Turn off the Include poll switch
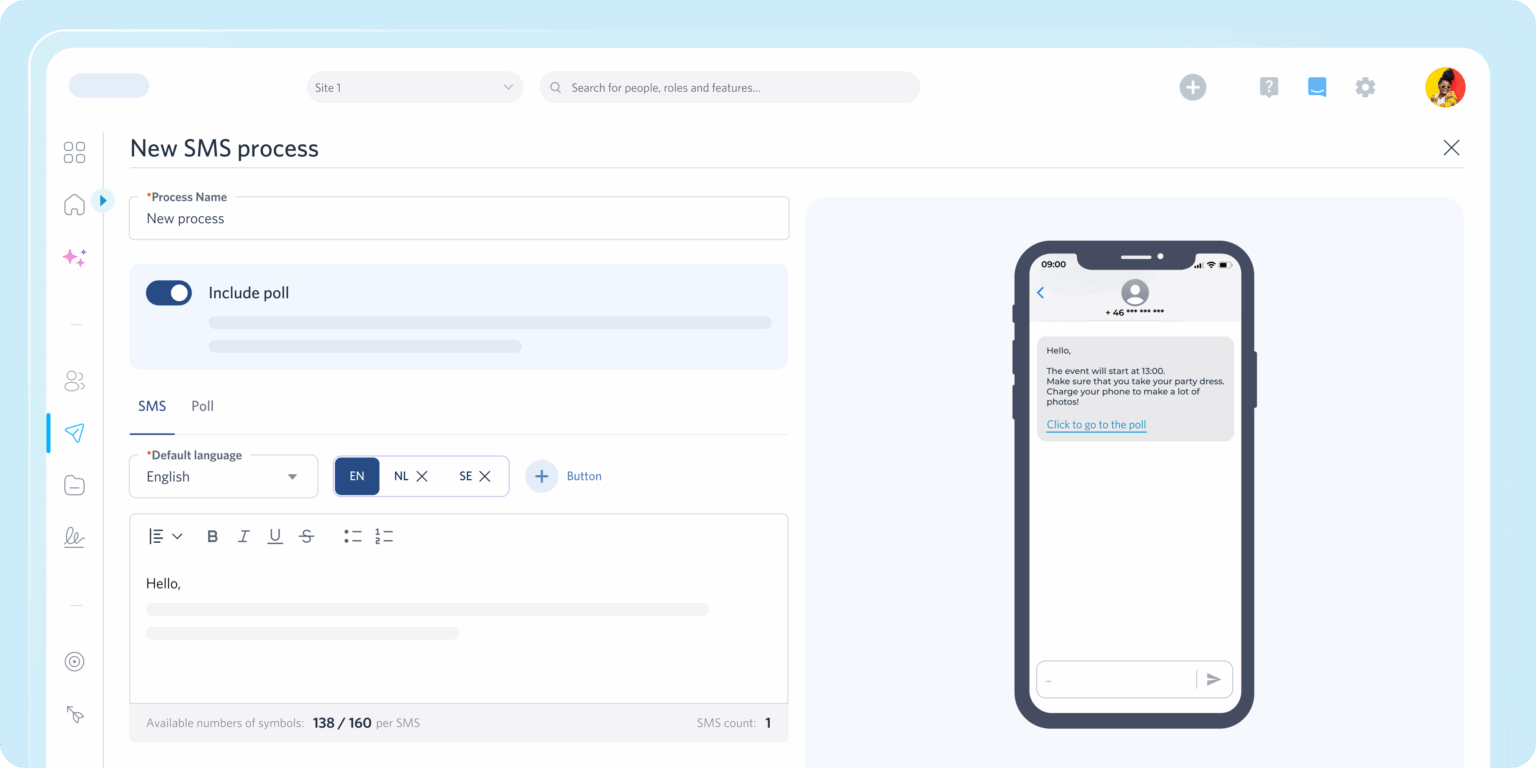 (x=169, y=293)
